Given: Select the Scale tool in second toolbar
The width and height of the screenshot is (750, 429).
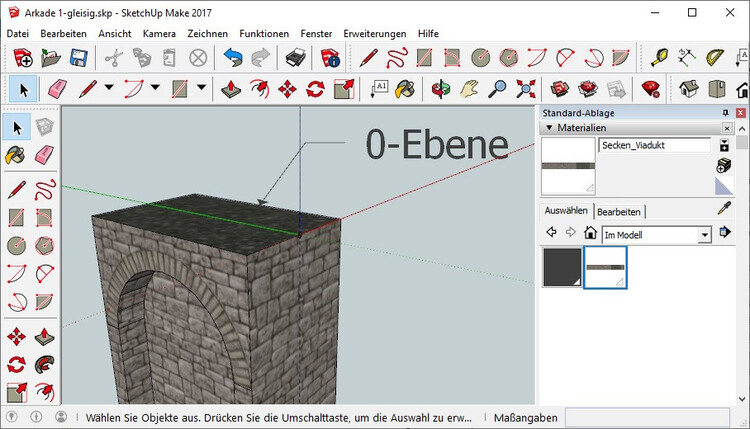Looking at the screenshot, I should point(344,89).
